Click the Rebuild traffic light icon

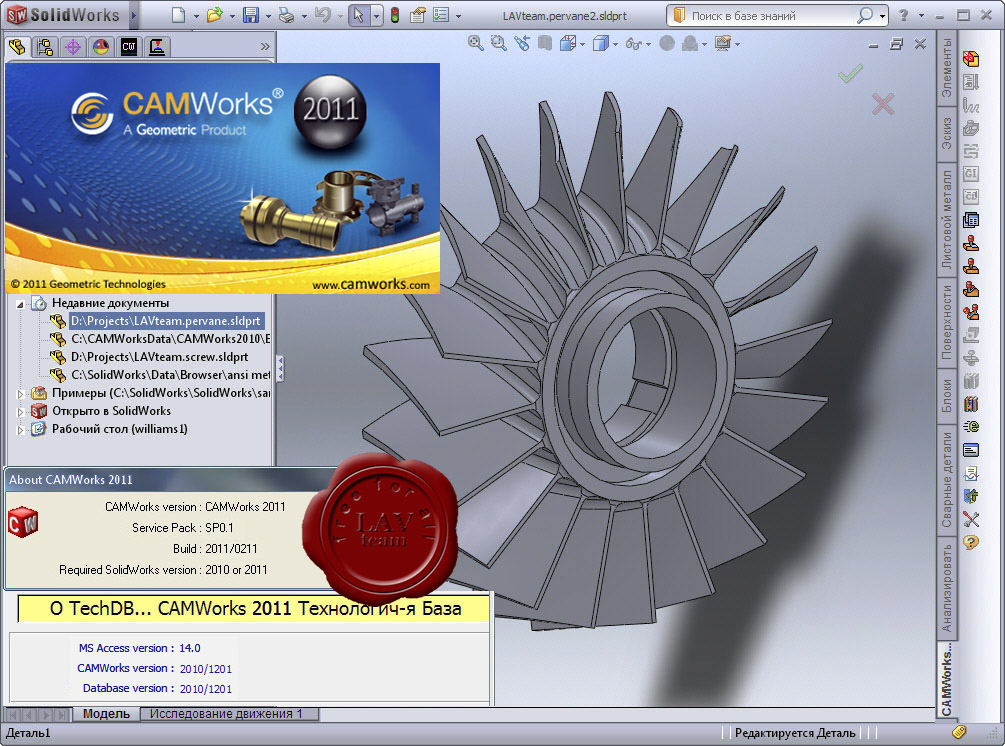(395, 15)
